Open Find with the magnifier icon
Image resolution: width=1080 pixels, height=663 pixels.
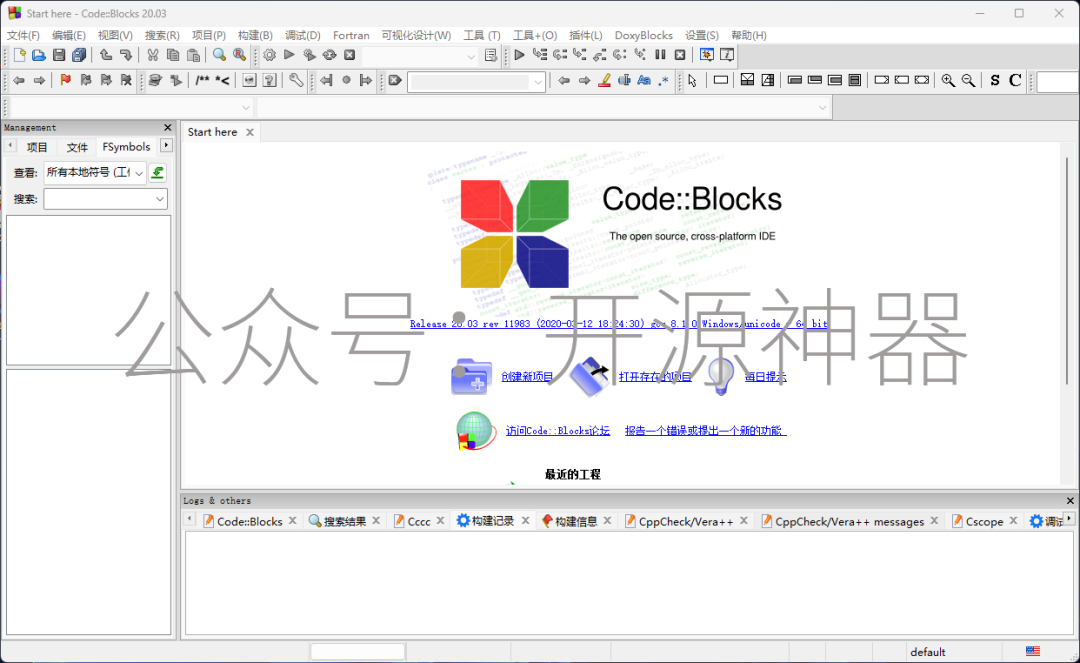pos(219,55)
